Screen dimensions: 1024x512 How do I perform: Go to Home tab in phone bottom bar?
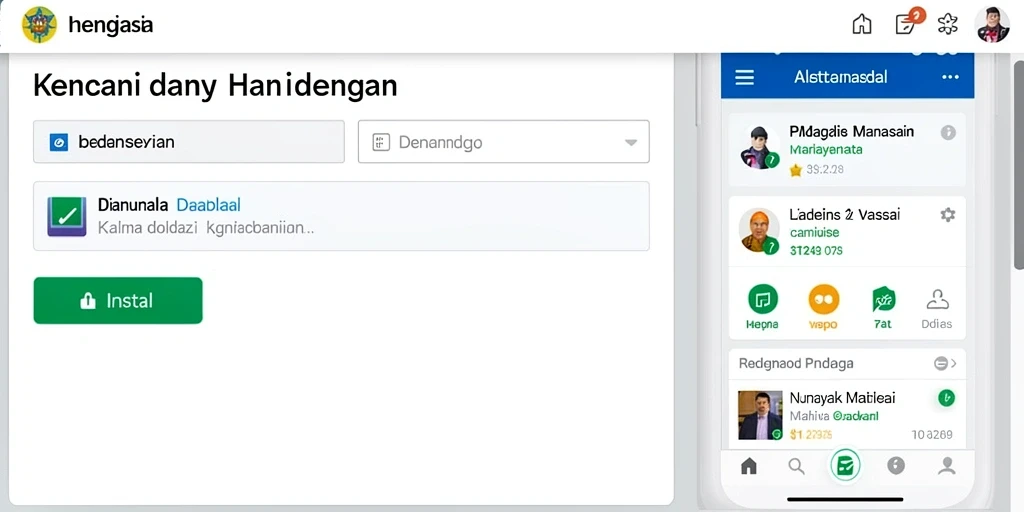click(749, 466)
